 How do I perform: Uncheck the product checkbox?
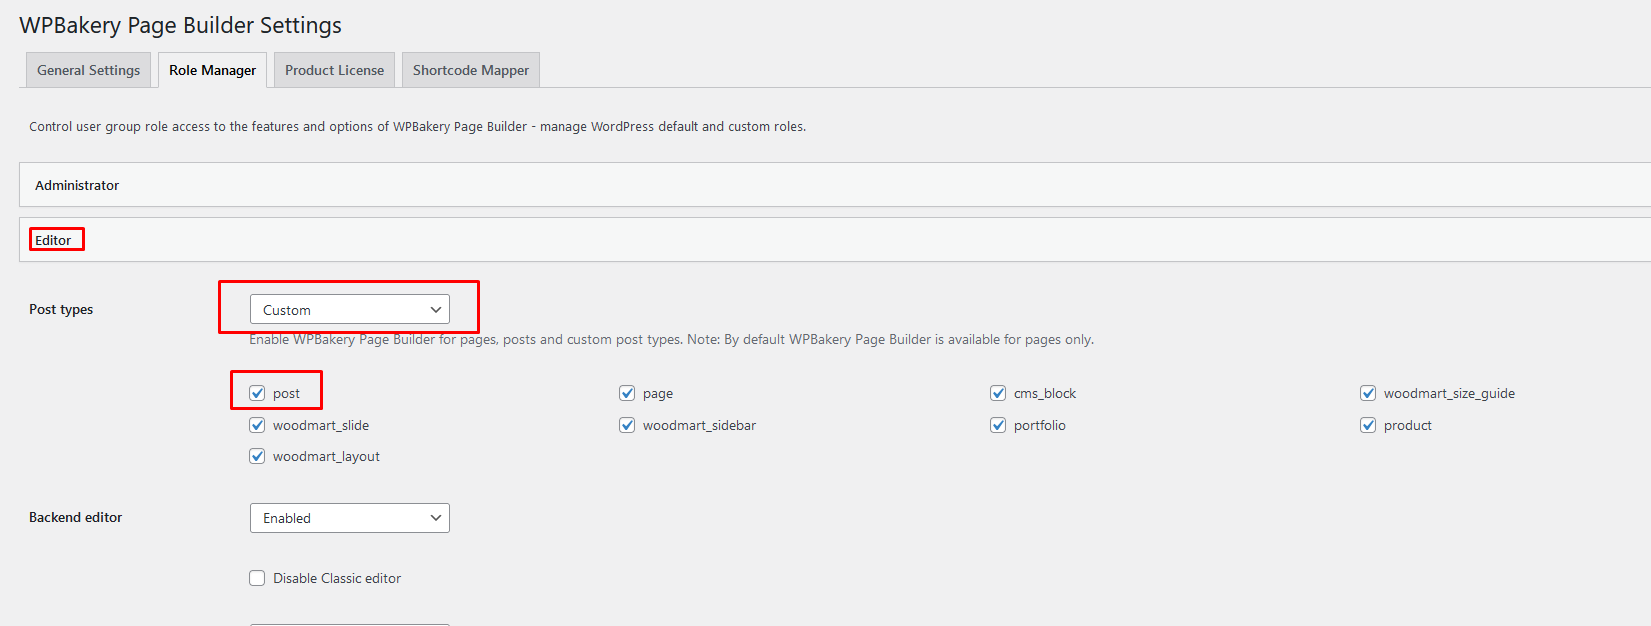1368,425
